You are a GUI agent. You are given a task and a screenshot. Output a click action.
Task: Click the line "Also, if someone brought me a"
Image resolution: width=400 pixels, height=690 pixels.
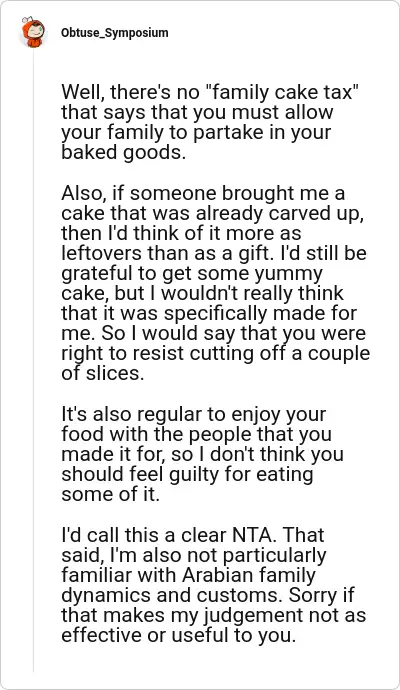point(203,193)
